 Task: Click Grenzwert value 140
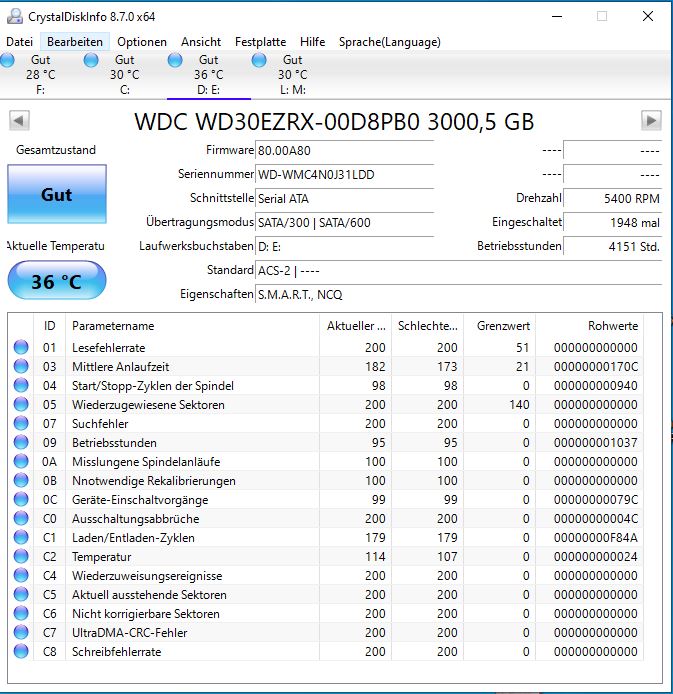pyautogui.click(x=519, y=405)
